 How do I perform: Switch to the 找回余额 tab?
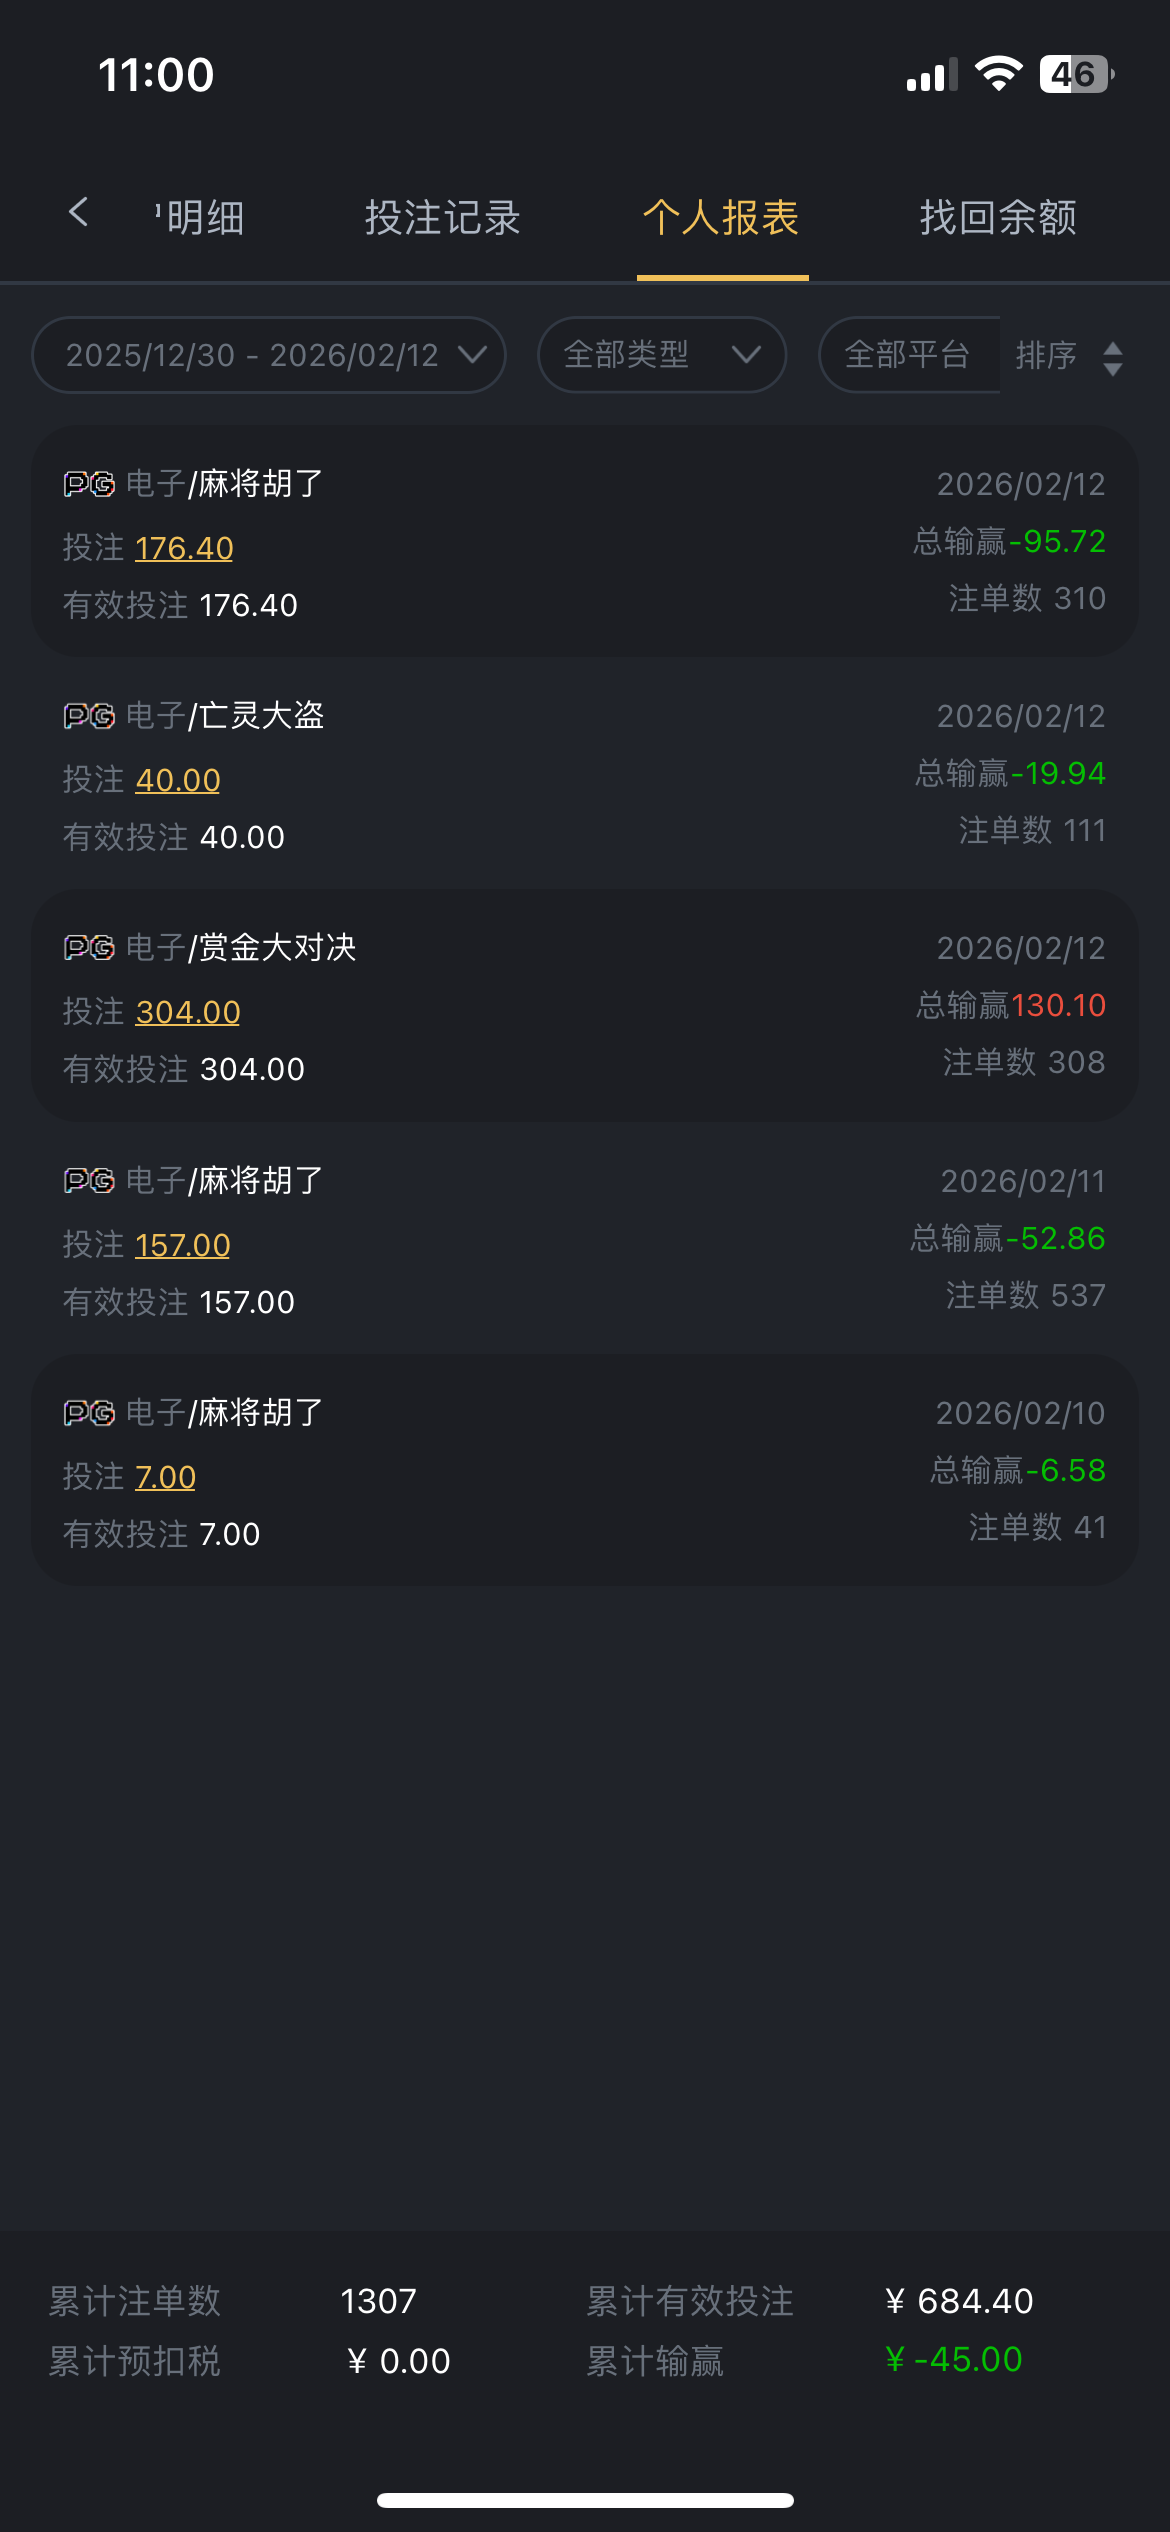pos(998,217)
